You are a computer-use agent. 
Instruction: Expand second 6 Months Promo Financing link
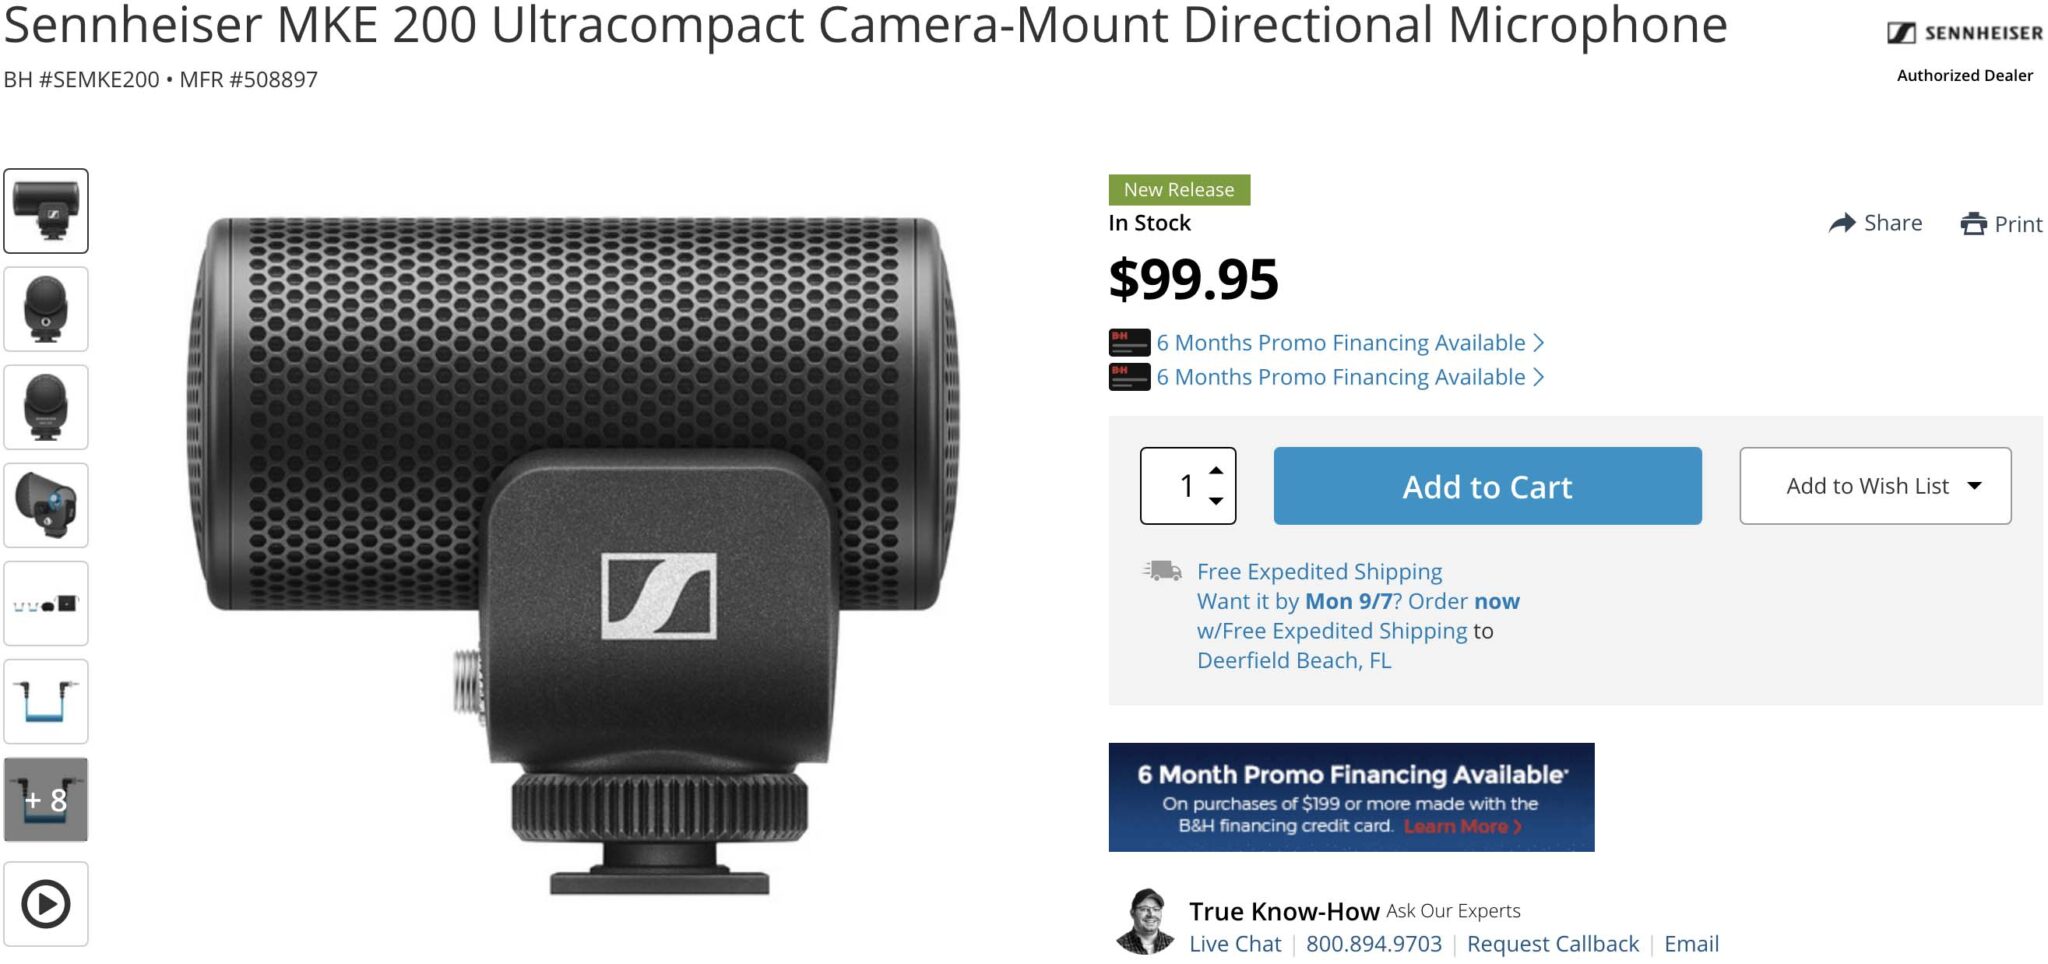click(x=1350, y=377)
